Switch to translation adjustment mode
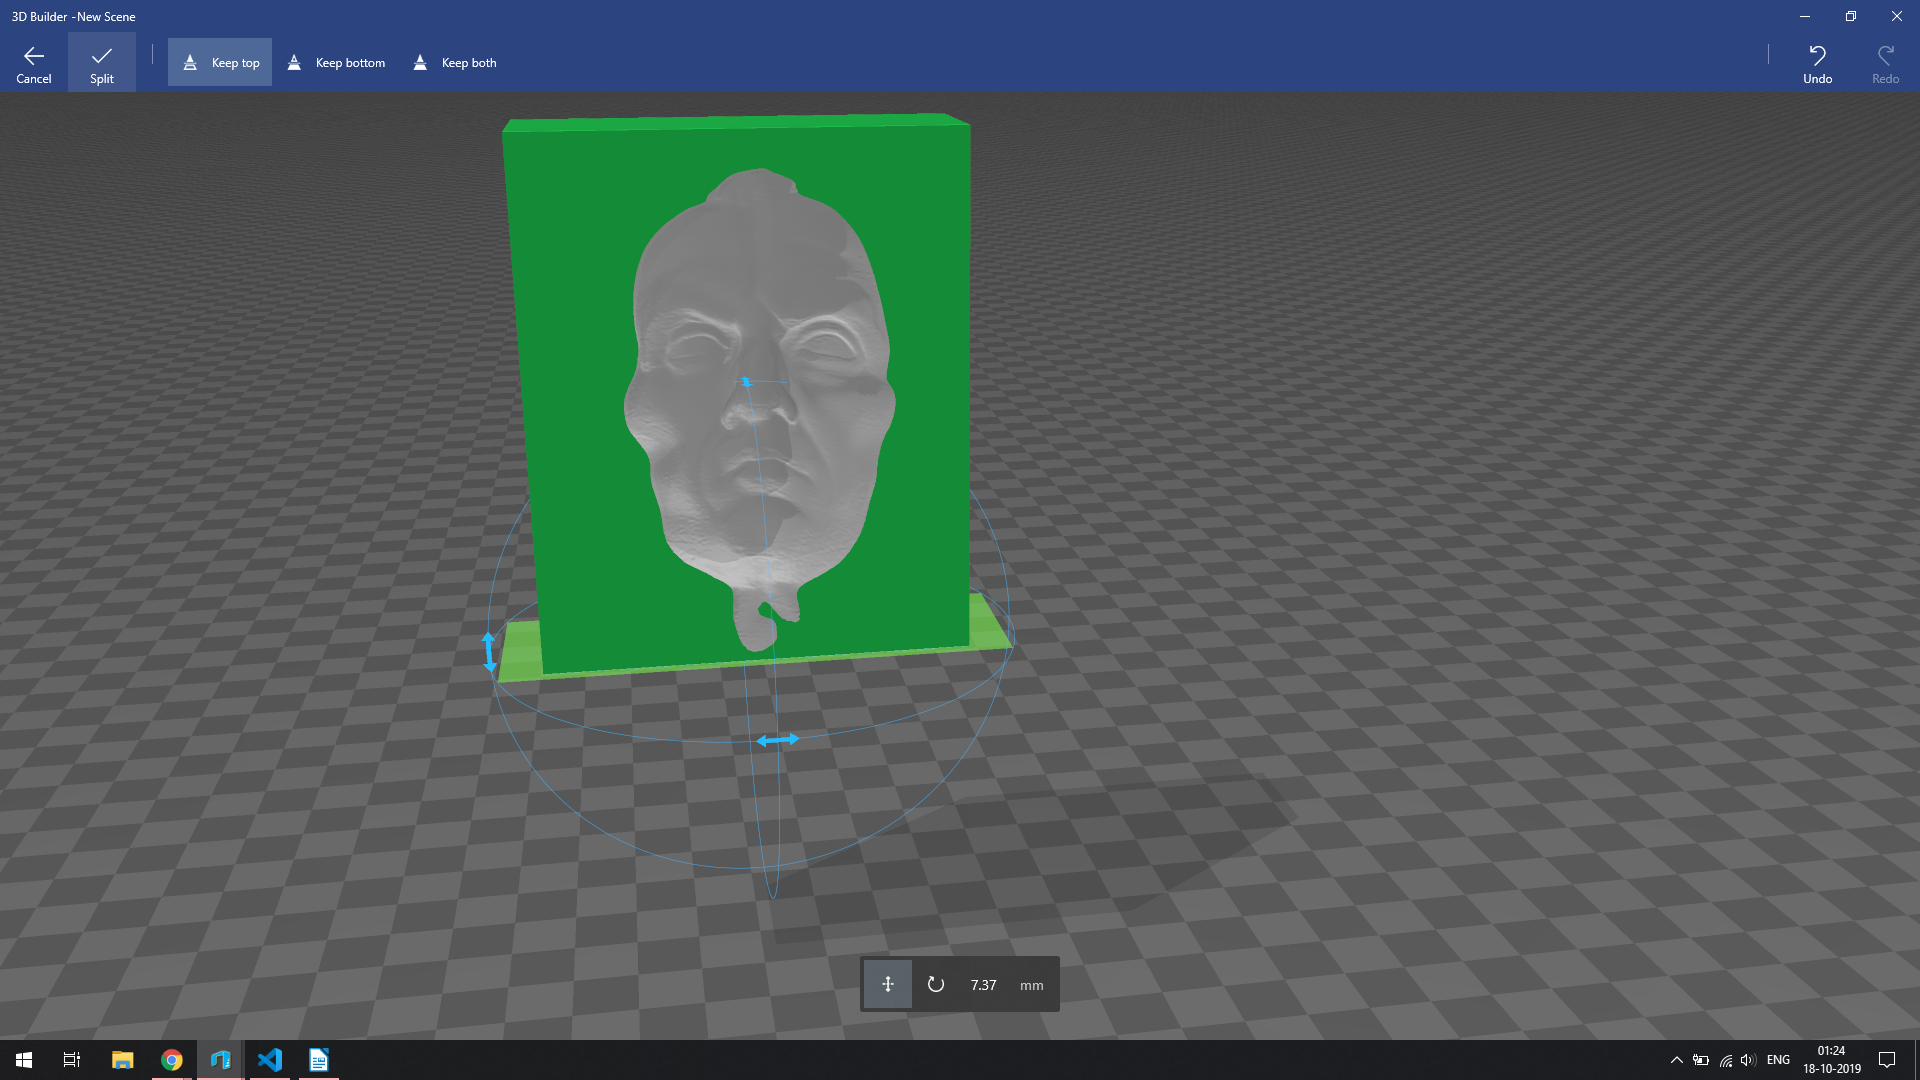Viewport: 1920px width, 1080px height. pos(886,984)
